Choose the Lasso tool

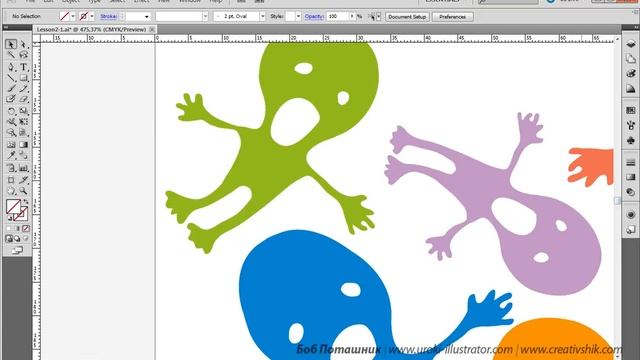tap(24, 55)
